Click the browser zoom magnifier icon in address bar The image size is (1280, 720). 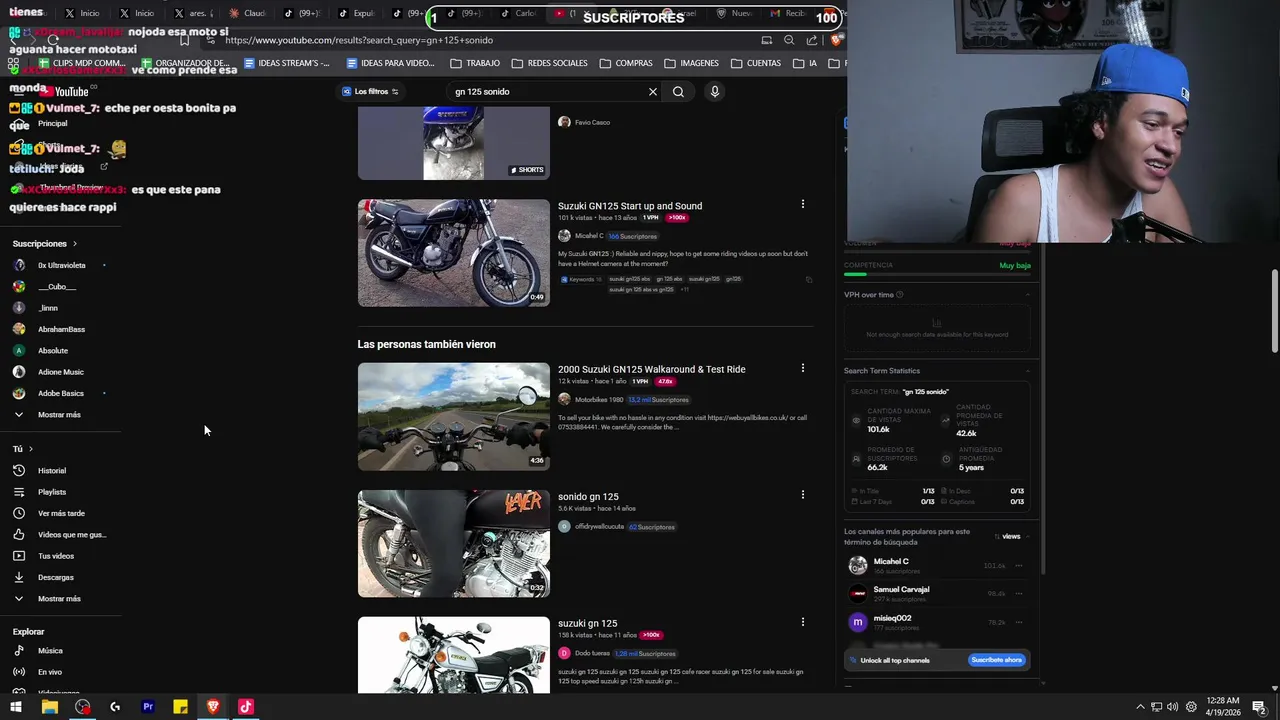(789, 40)
